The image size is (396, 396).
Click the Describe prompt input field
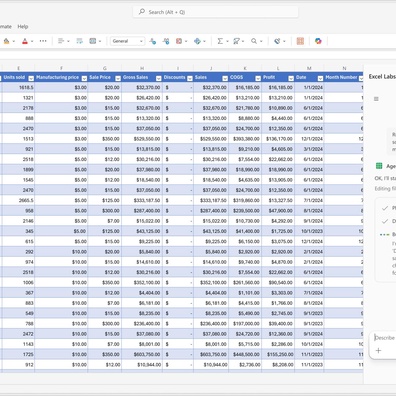click(x=384, y=338)
